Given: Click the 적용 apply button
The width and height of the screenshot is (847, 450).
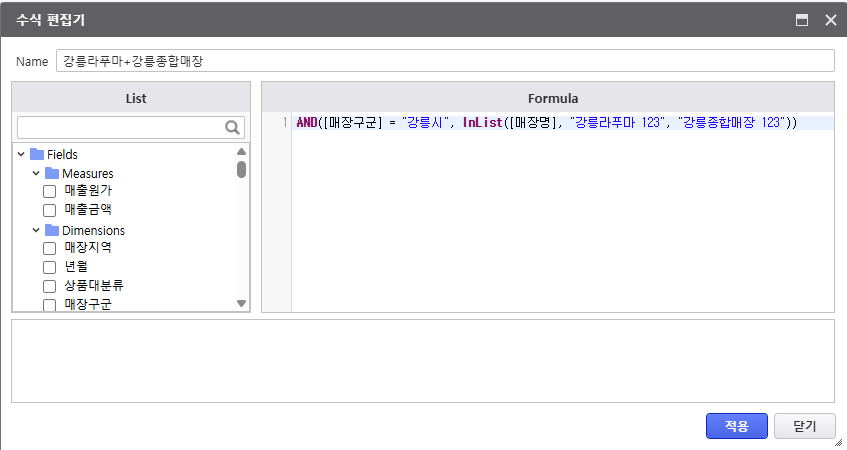Looking at the screenshot, I should pyautogui.click(x=736, y=426).
